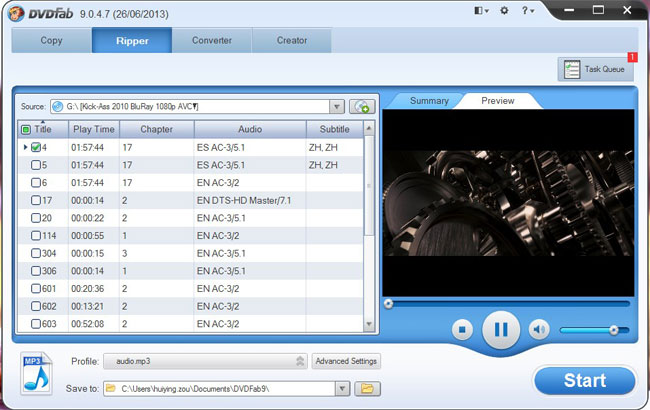Click the add source disc icon
The image size is (650, 410).
pyautogui.click(x=362, y=107)
